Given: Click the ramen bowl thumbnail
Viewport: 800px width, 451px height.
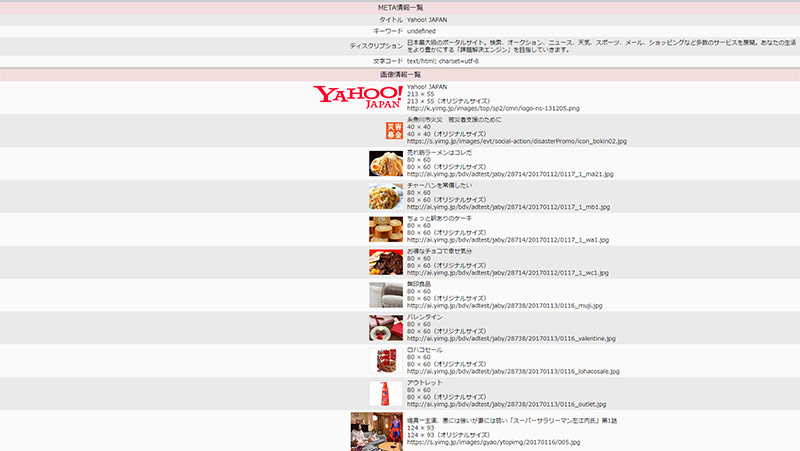Looking at the screenshot, I should pyautogui.click(x=386, y=163).
